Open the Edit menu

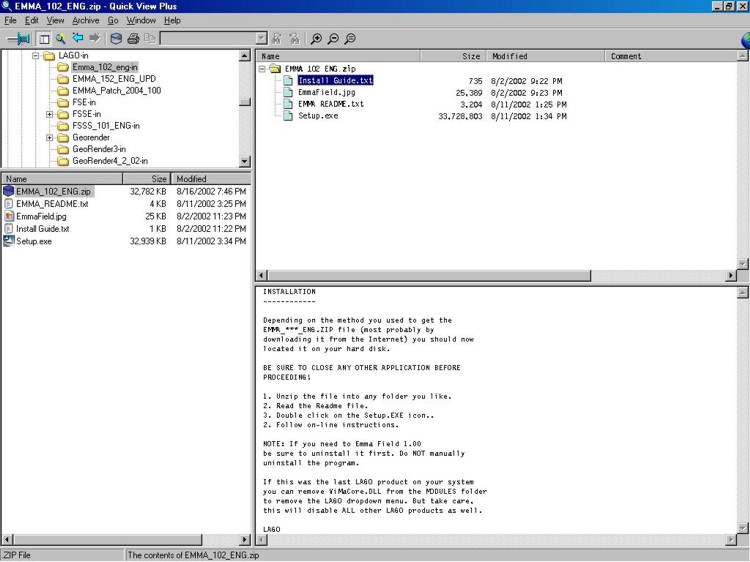point(32,21)
